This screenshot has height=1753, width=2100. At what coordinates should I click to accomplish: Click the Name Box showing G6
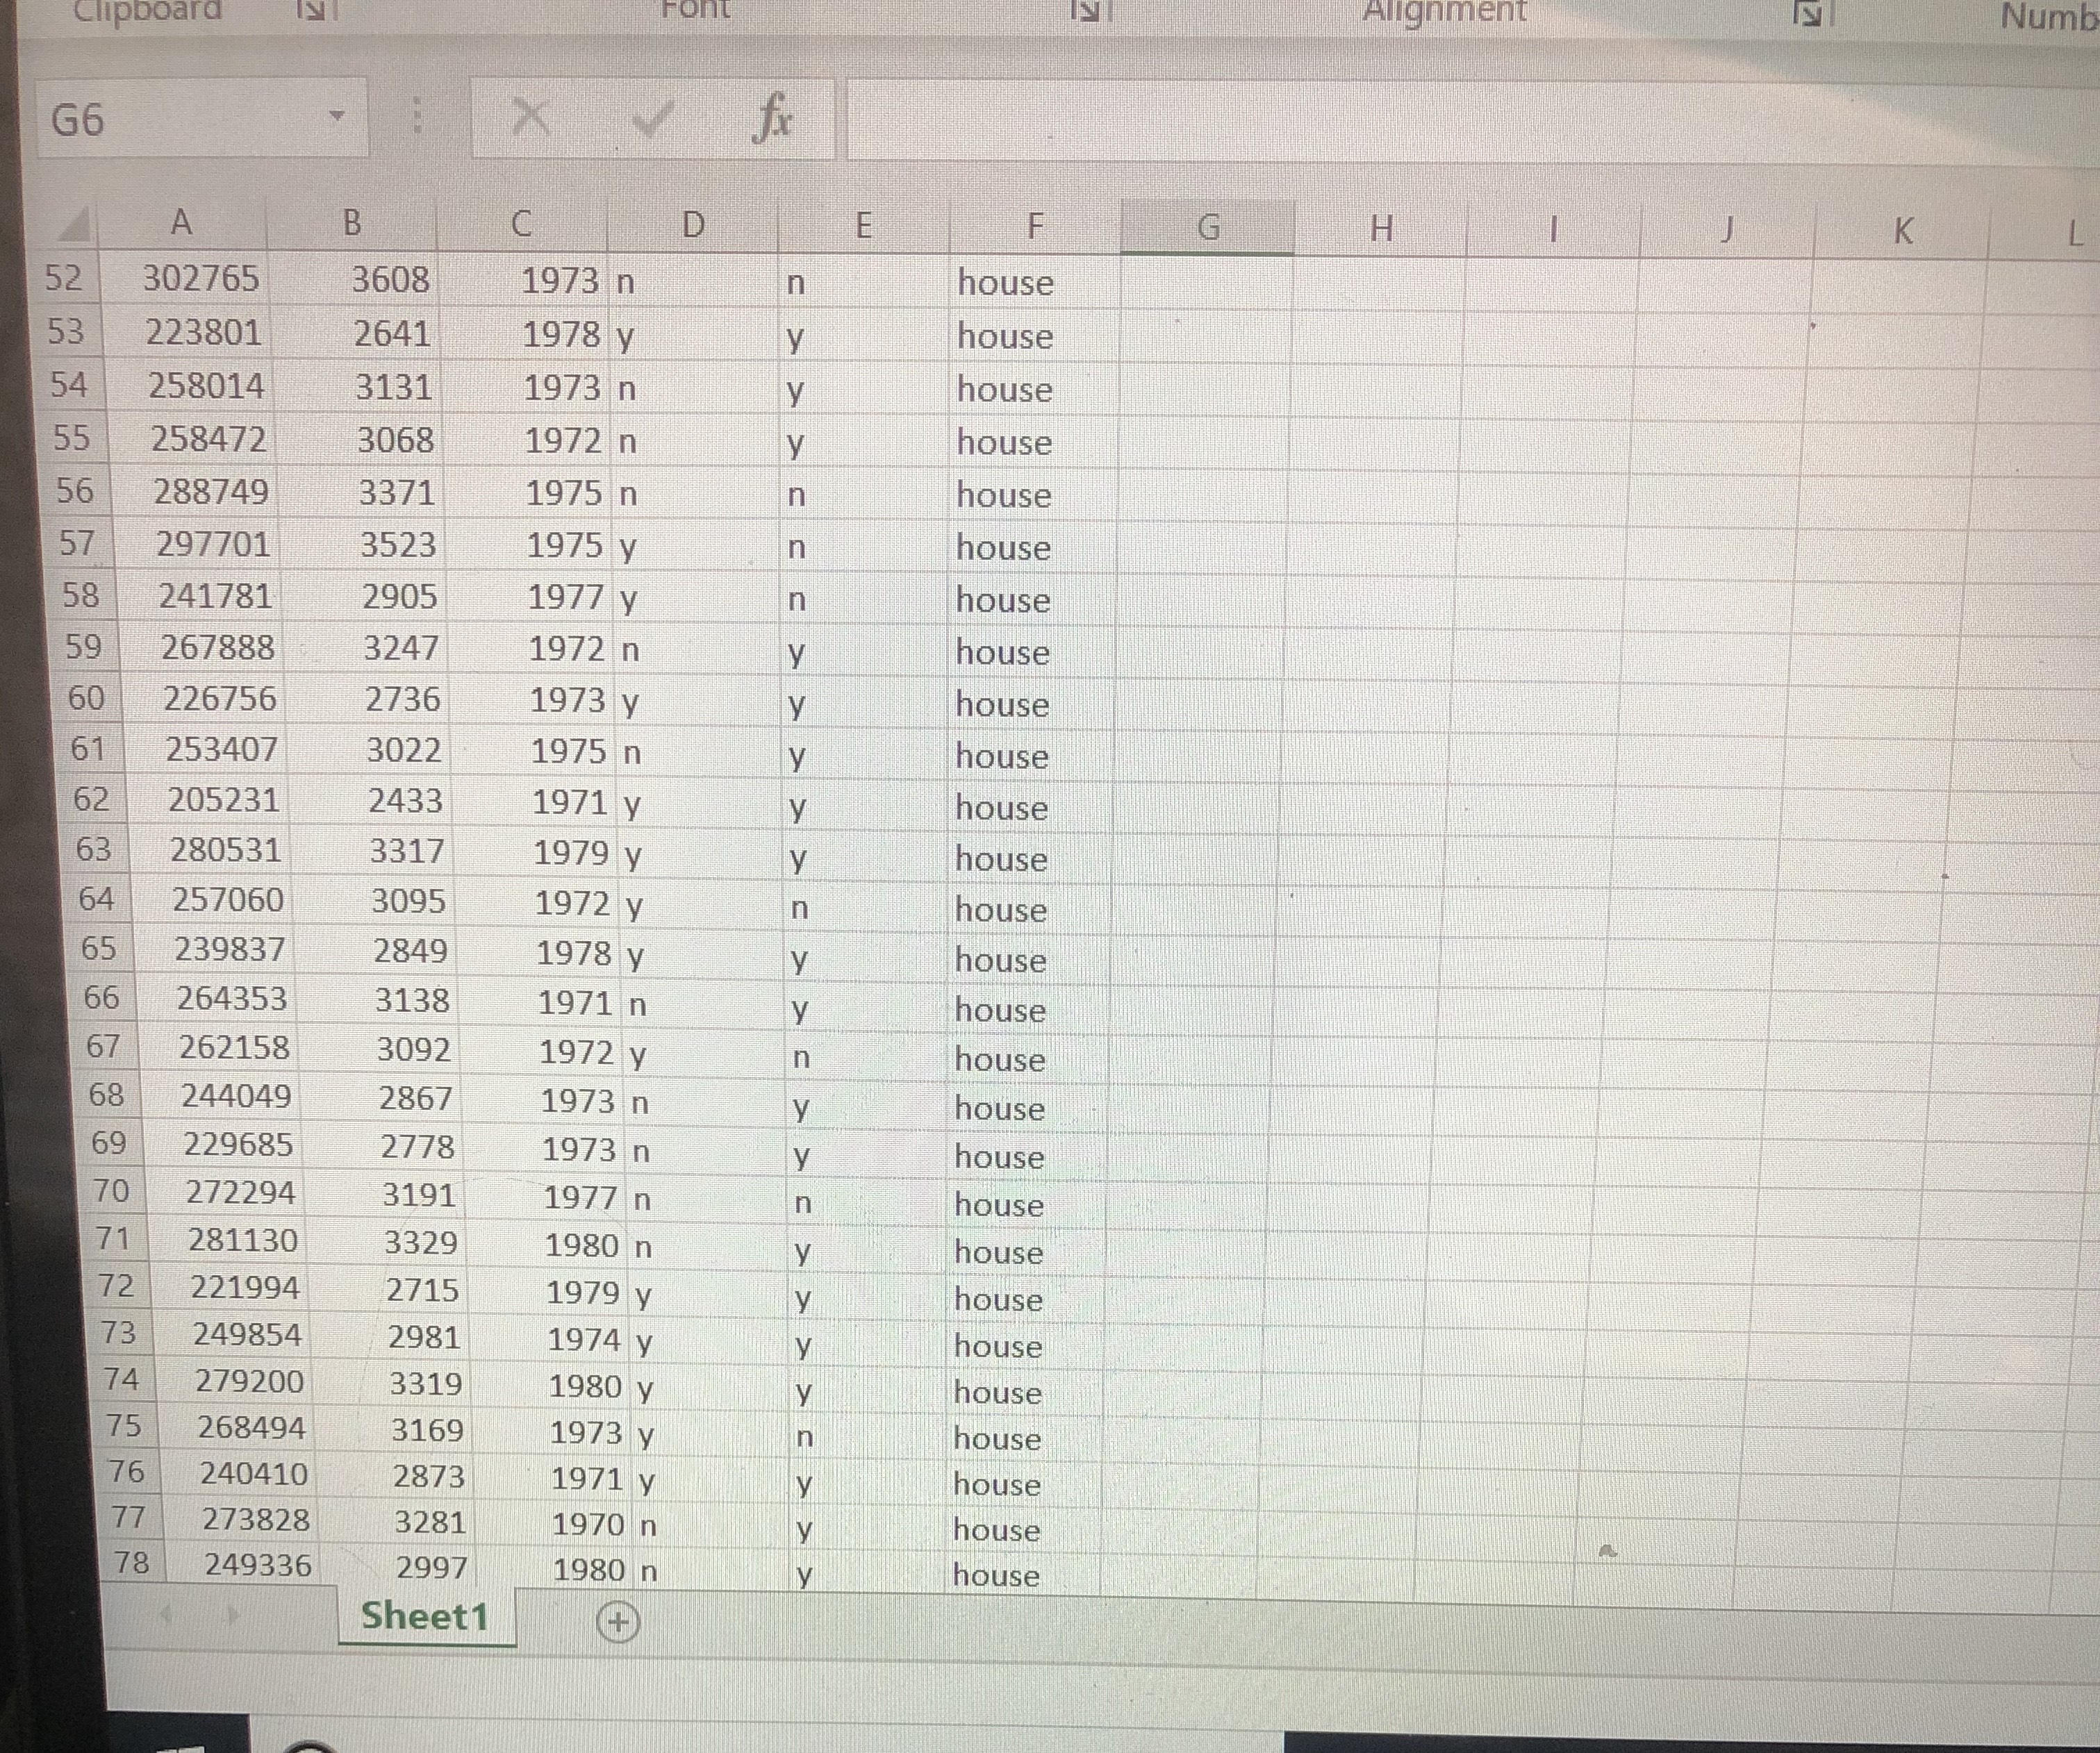point(202,118)
